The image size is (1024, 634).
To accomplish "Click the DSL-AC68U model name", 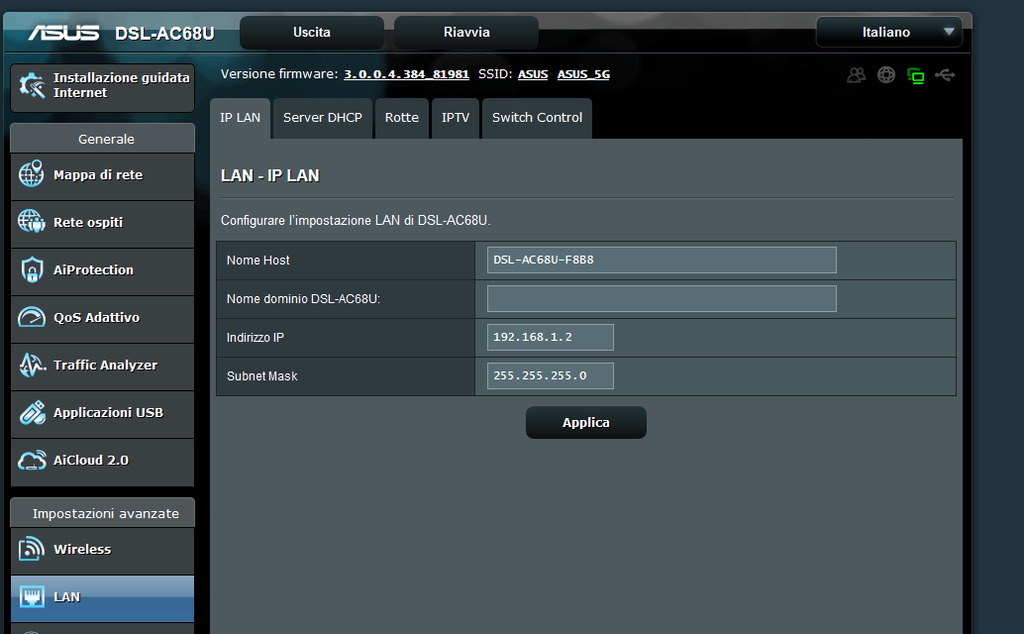I will tap(165, 33).
